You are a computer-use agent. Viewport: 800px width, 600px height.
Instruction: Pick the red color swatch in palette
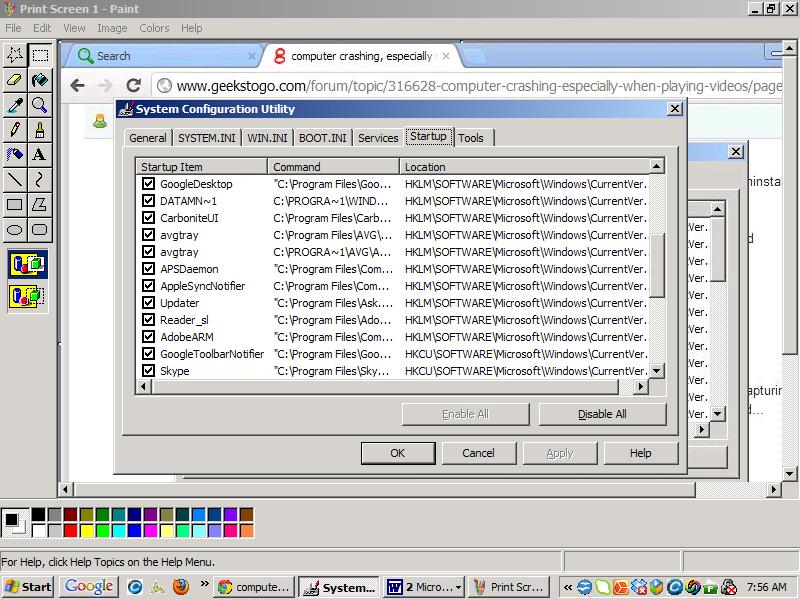coord(70,531)
